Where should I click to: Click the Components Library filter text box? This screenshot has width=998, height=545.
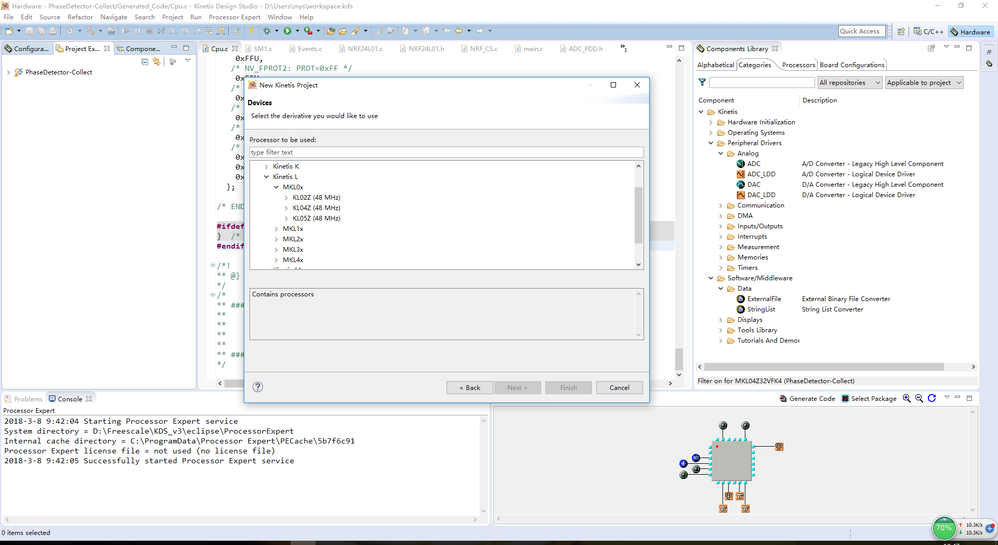point(762,83)
